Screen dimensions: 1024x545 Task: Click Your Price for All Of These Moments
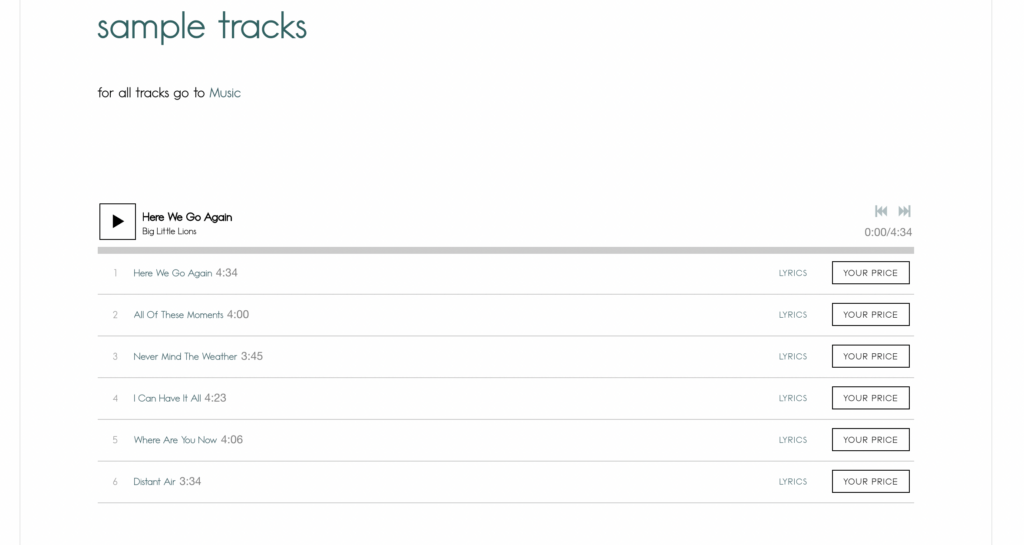click(870, 315)
